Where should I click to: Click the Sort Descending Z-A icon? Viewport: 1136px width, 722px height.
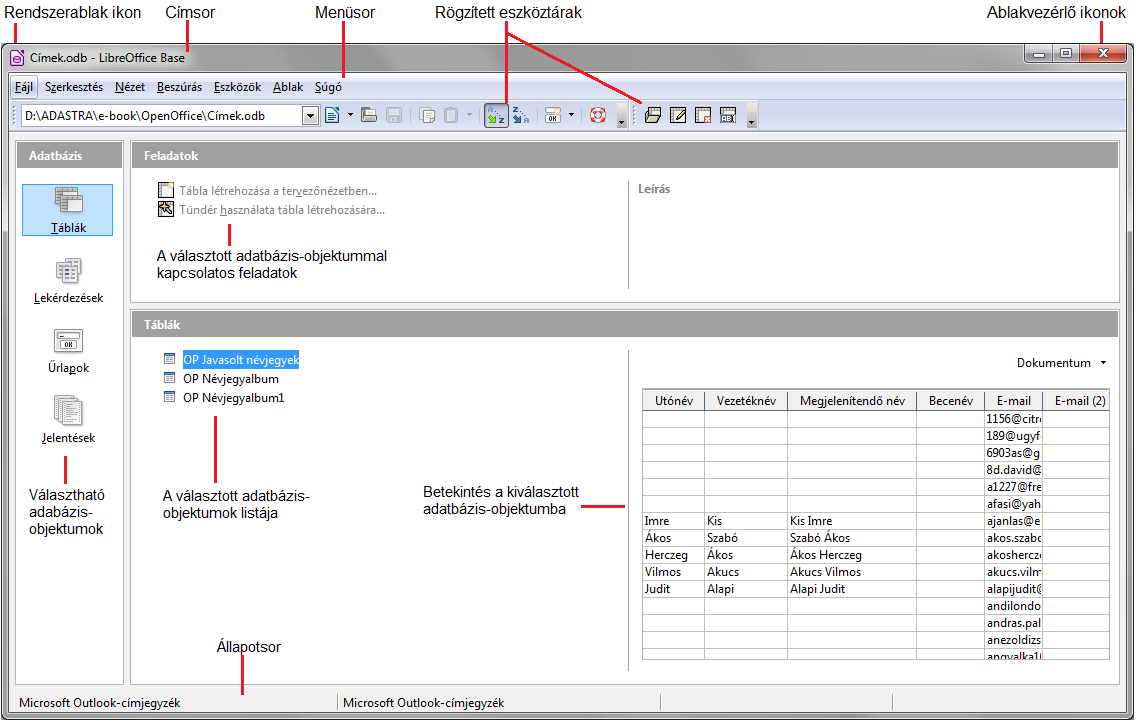point(521,115)
